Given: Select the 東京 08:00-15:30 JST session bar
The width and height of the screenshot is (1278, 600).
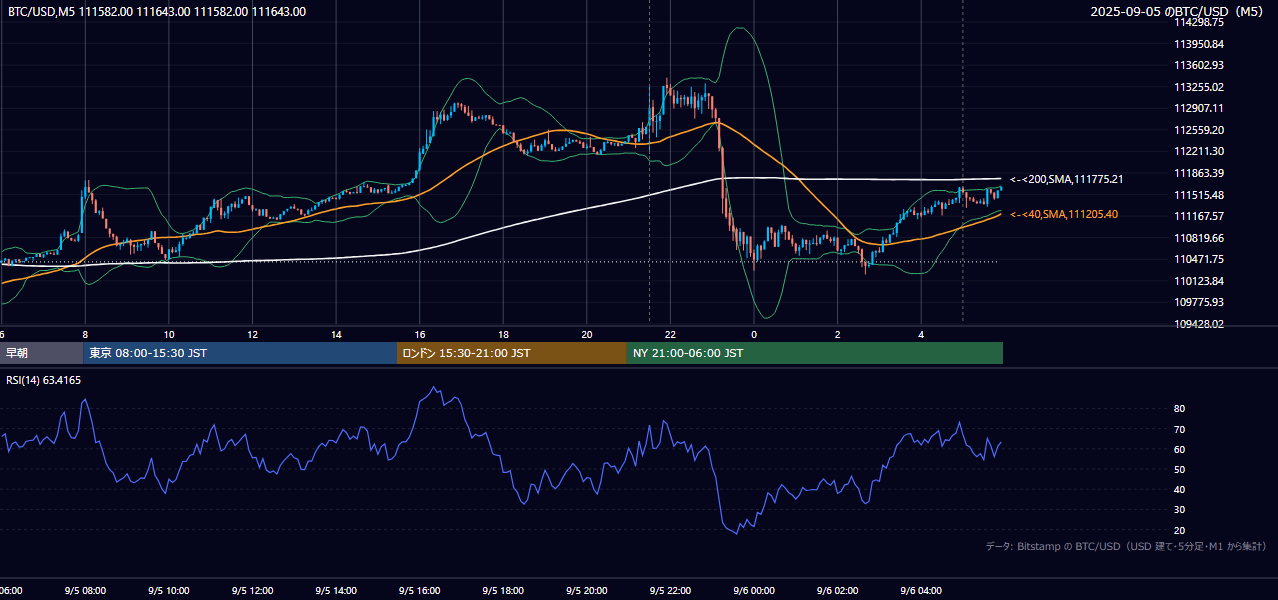Looking at the screenshot, I should [240, 353].
